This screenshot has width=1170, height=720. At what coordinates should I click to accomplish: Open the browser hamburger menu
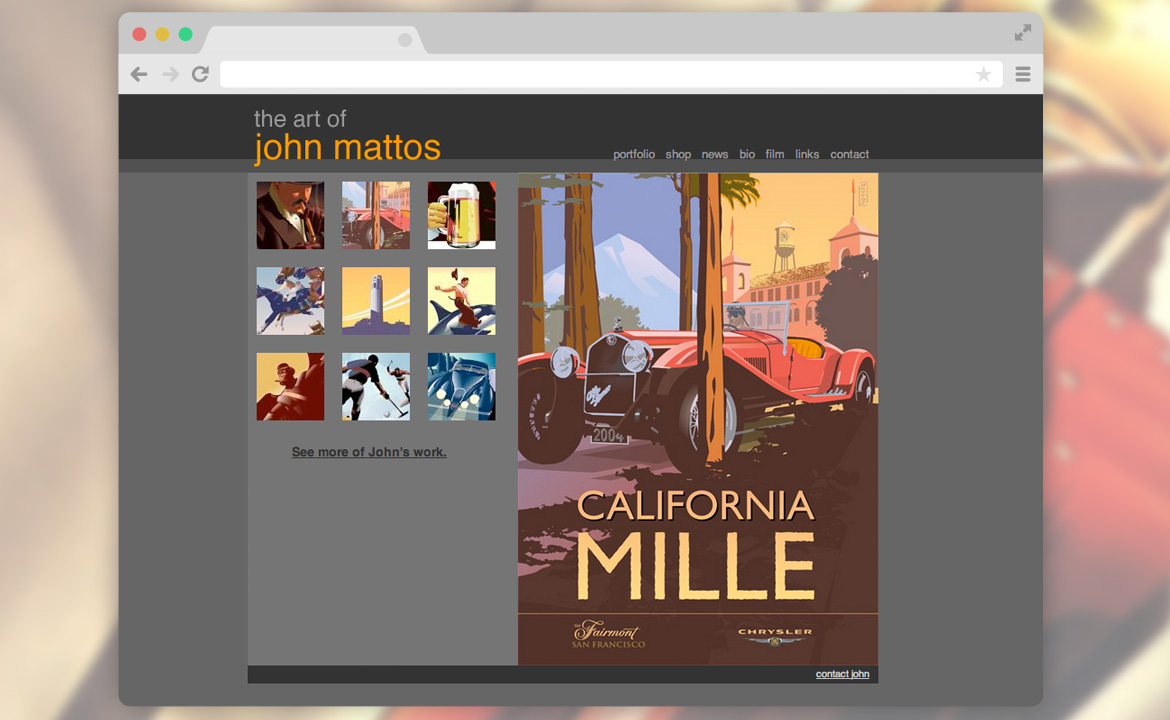(x=1022, y=74)
